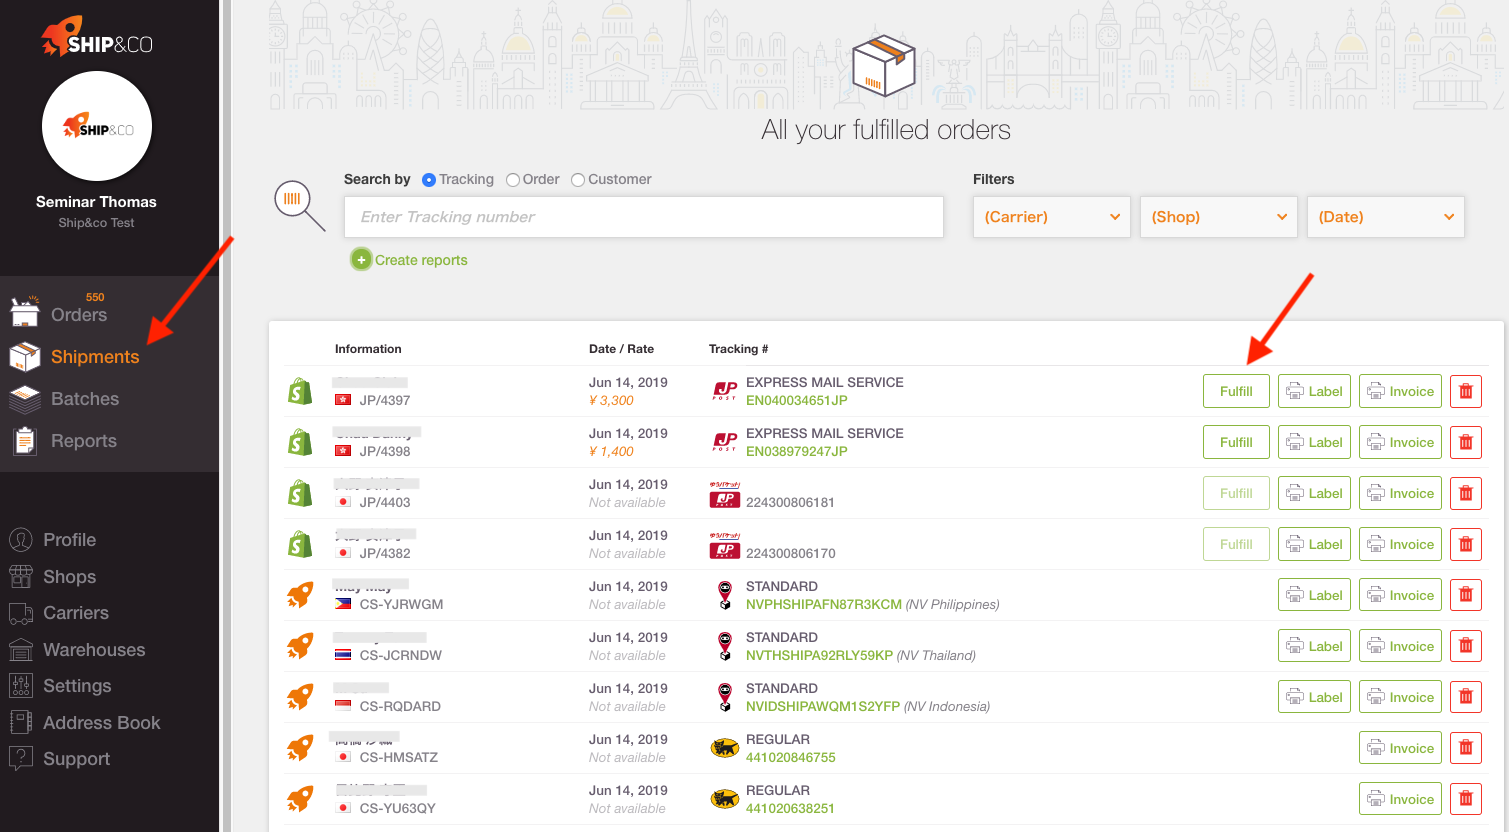1509x832 pixels.
Task: Click the rate ¥ 3,300 text
Action: pos(611,400)
